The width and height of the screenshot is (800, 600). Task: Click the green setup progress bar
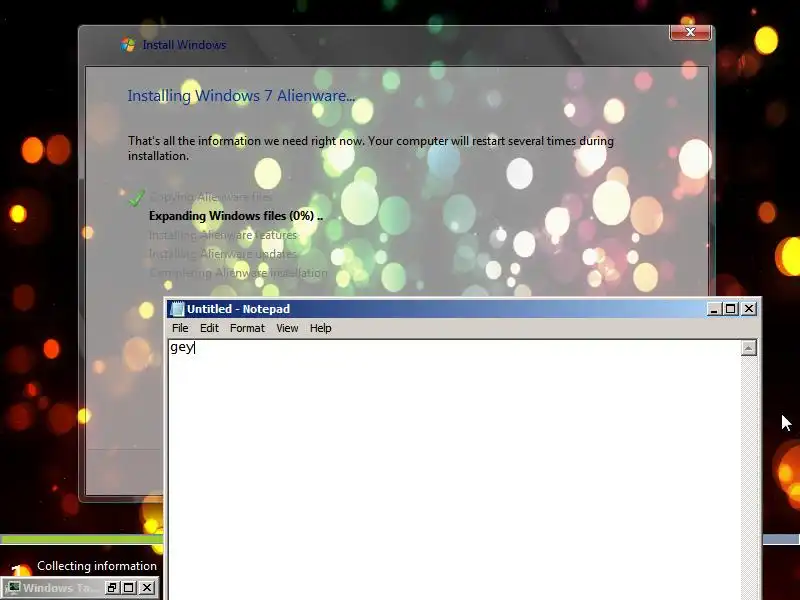(x=82, y=539)
